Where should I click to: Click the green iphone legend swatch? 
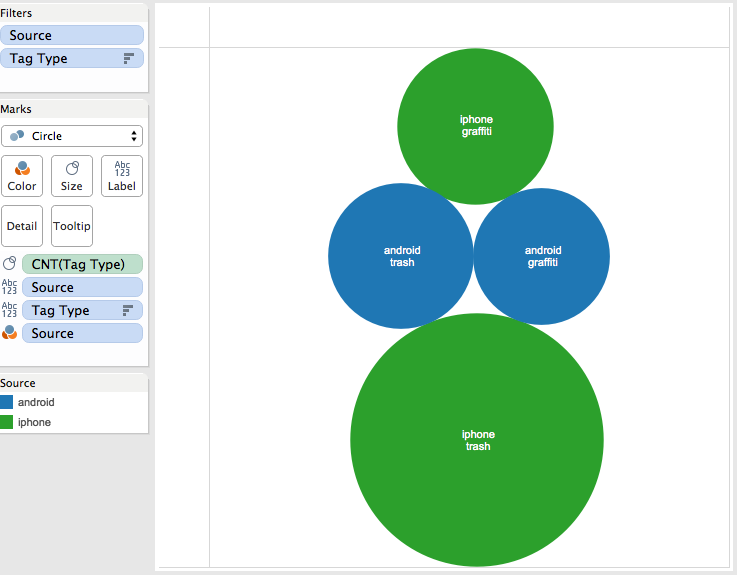[x=6, y=422]
